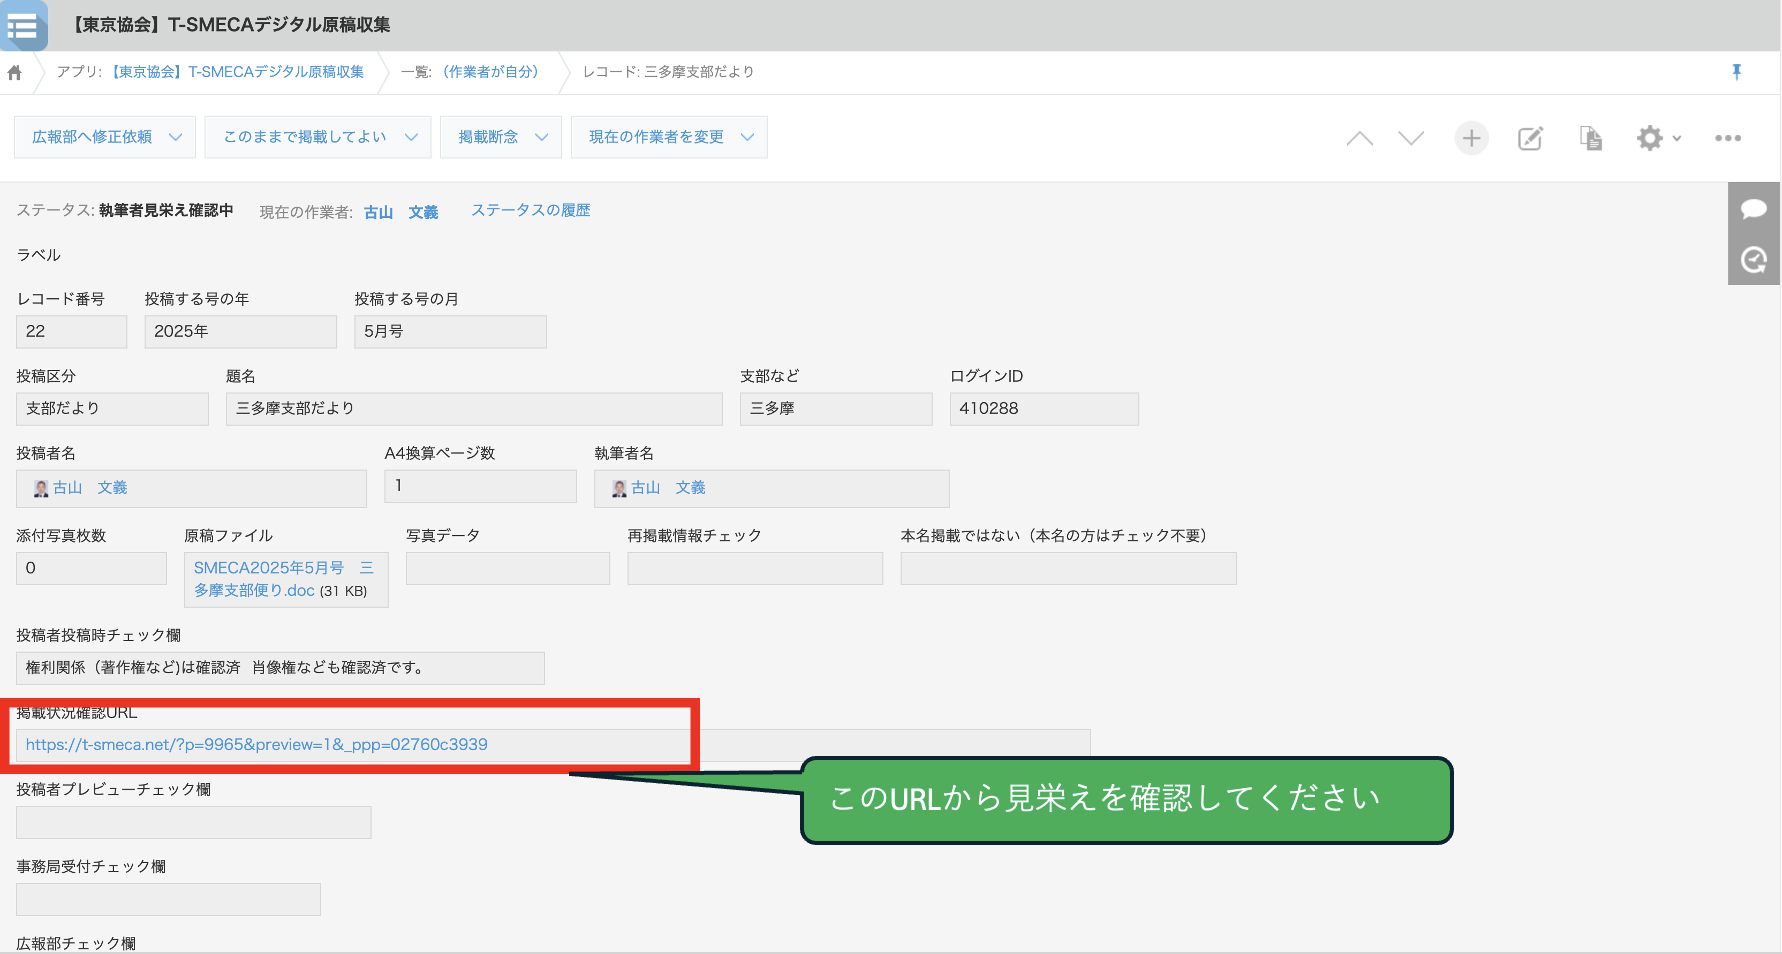1782x954 pixels.
Task: Open the 古山 文義 link under 執筆者名
Action: coord(668,487)
